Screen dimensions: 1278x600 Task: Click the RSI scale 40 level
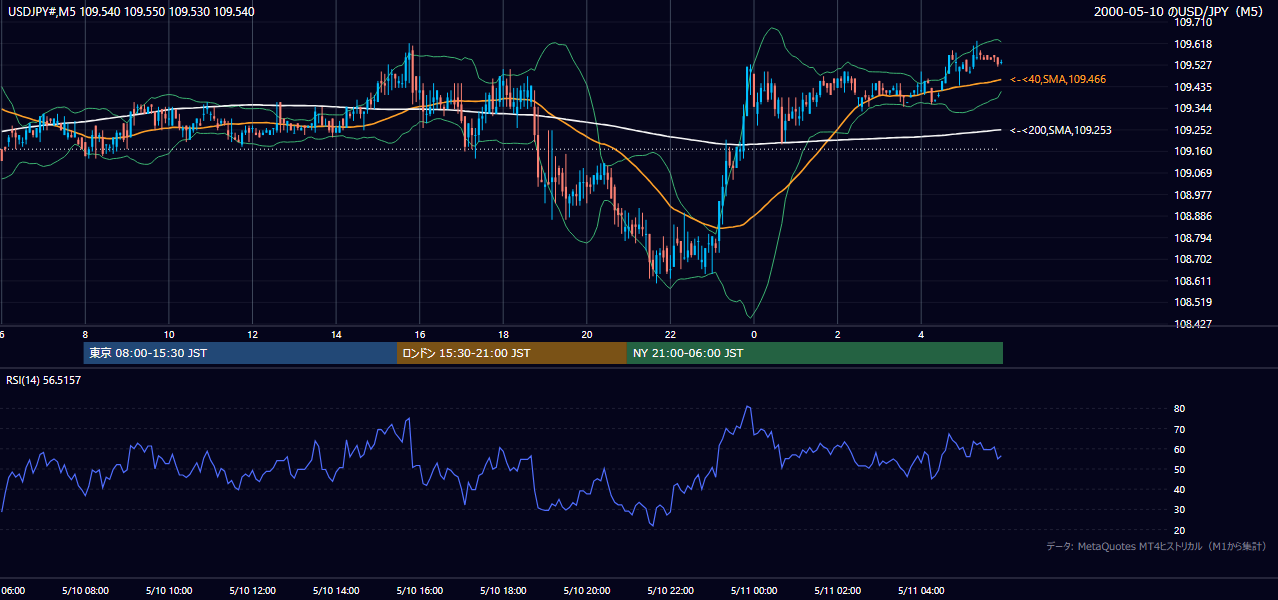[x=1179, y=490]
